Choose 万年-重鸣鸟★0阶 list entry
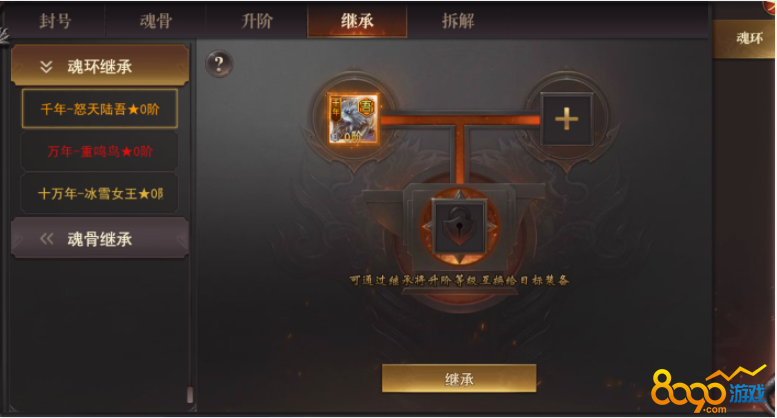The width and height of the screenshot is (777, 418). click(100, 151)
